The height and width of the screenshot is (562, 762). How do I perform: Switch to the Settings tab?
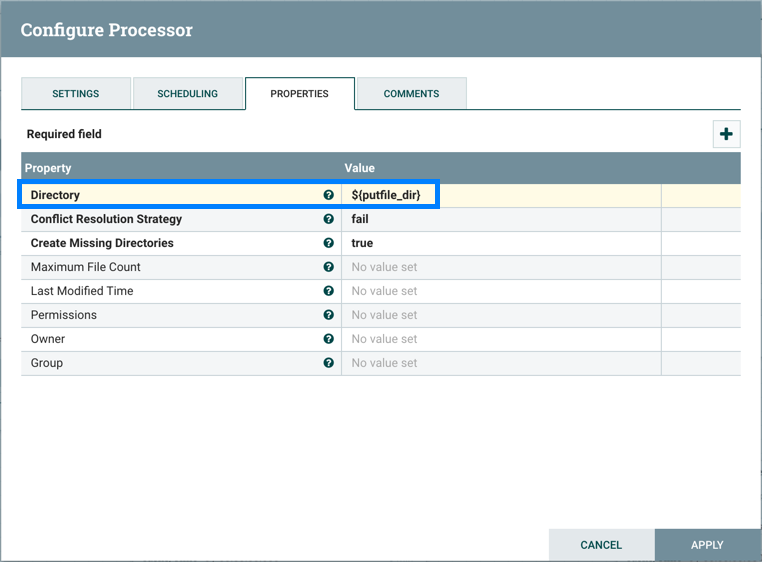[76, 94]
